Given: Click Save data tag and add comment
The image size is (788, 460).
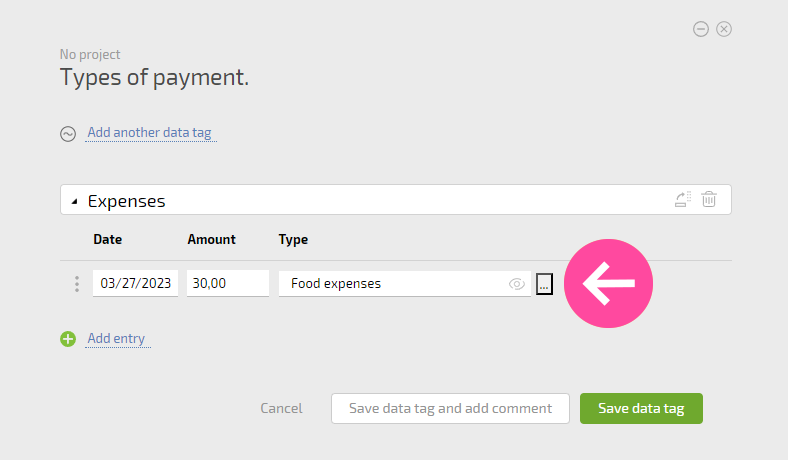Looking at the screenshot, I should pos(450,408).
